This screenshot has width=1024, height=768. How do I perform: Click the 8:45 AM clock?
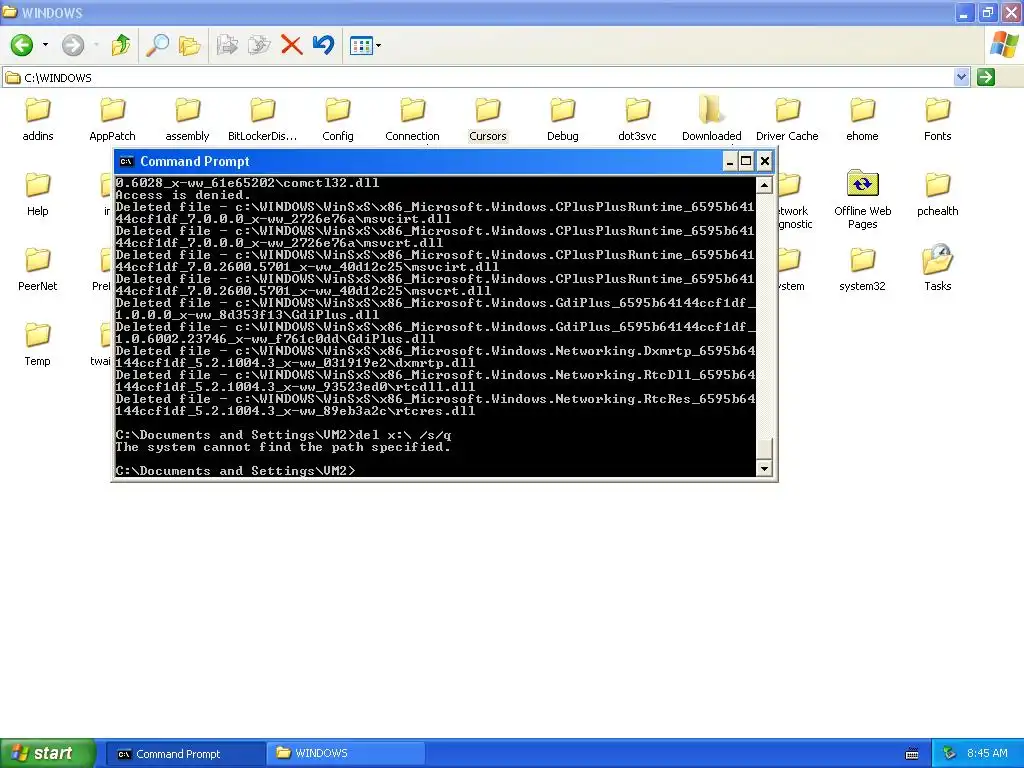click(x=987, y=754)
